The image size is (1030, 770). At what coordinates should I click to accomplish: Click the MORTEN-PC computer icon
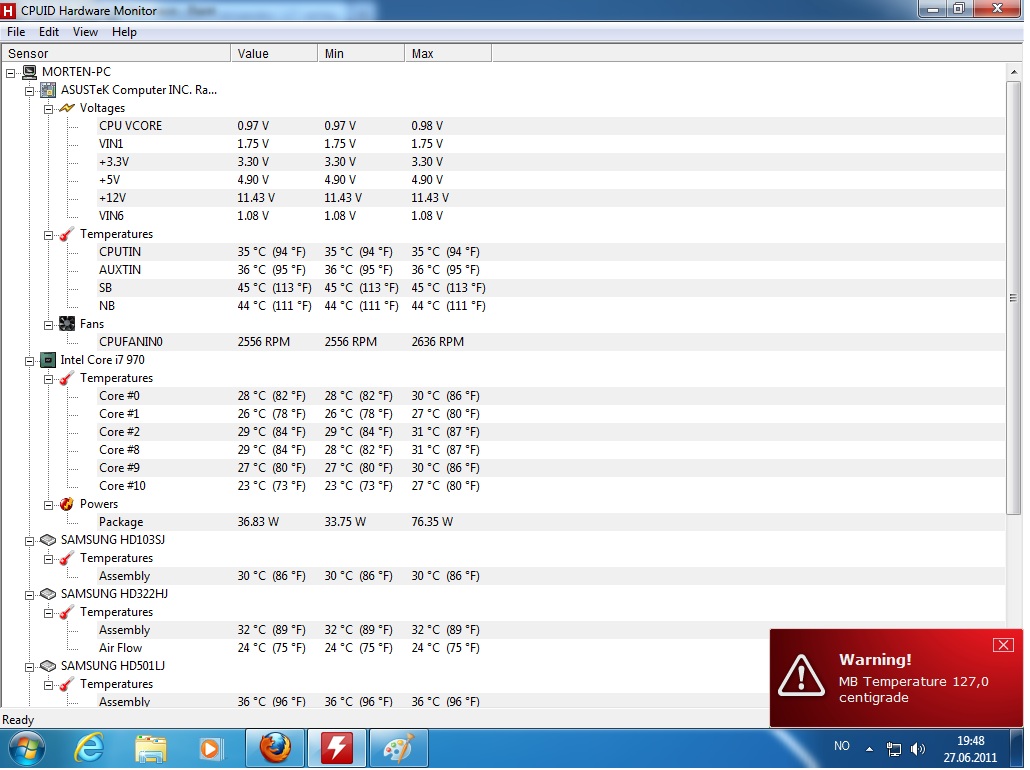pyautogui.click(x=30, y=72)
